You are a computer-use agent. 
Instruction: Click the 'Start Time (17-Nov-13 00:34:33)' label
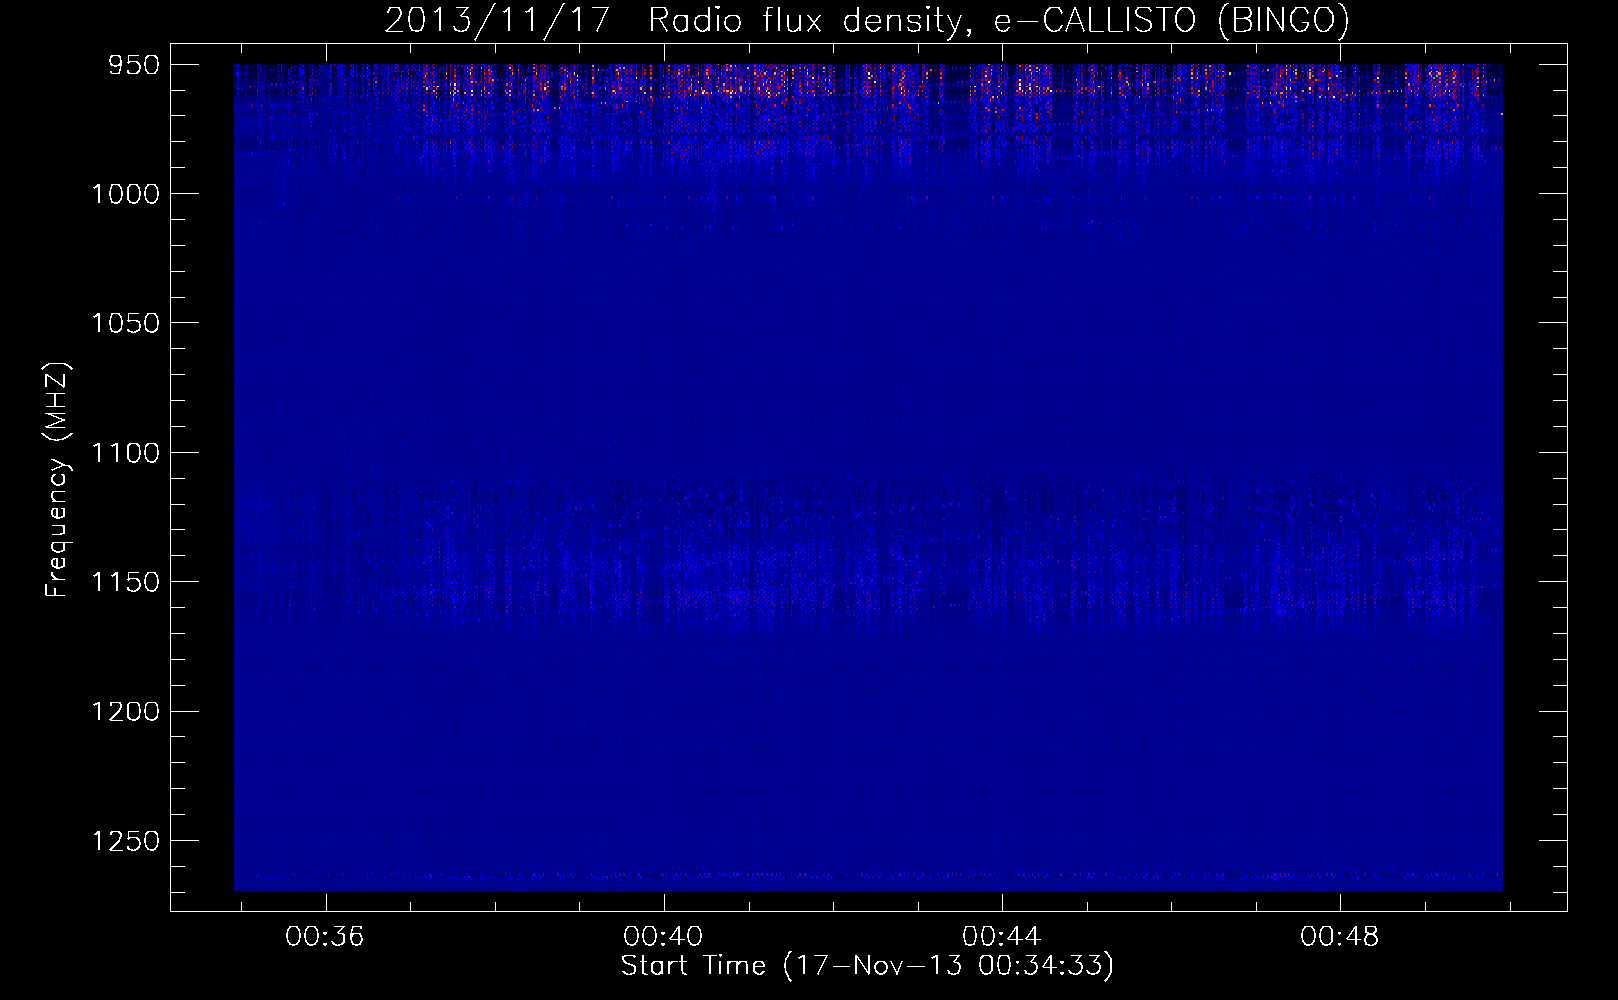[x=867, y=966]
